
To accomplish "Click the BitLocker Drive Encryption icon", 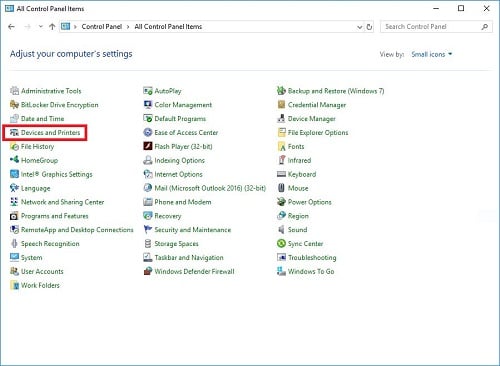I will click(14, 105).
